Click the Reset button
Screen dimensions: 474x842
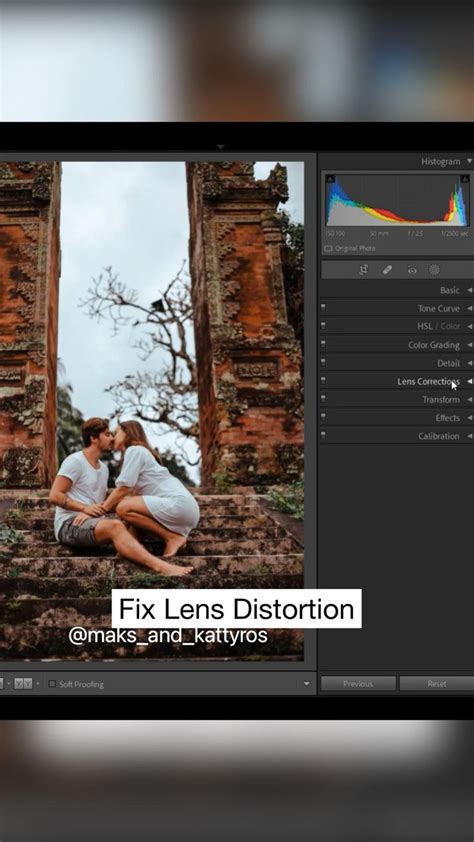[436, 684]
